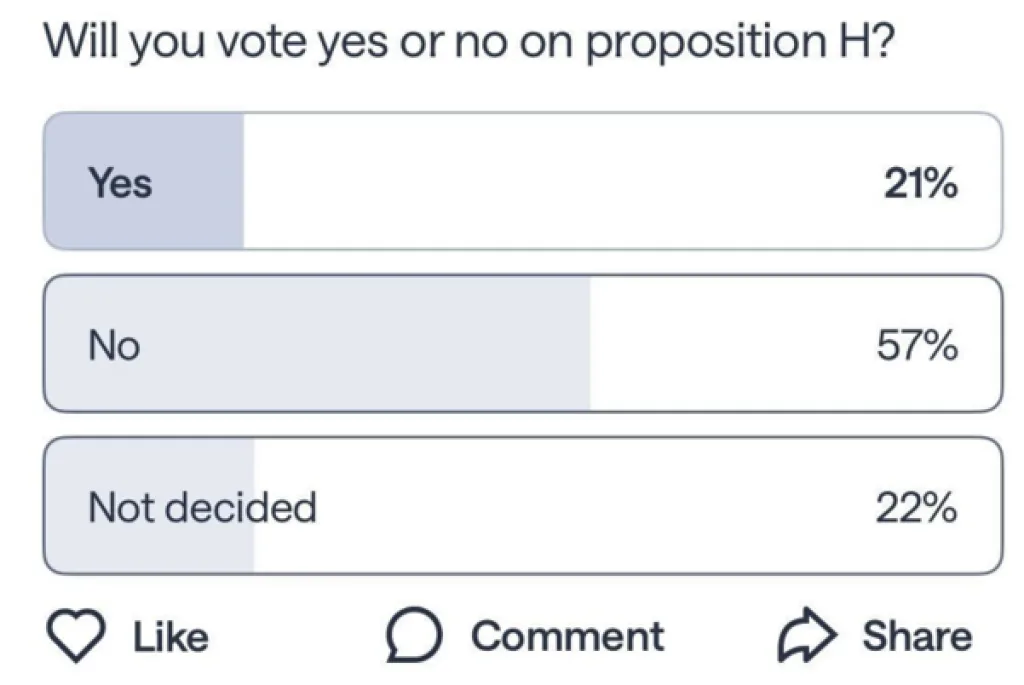Viewport: 1024px width, 685px height.
Task: Click the "Not decided" answer label text
Action: coord(202,508)
